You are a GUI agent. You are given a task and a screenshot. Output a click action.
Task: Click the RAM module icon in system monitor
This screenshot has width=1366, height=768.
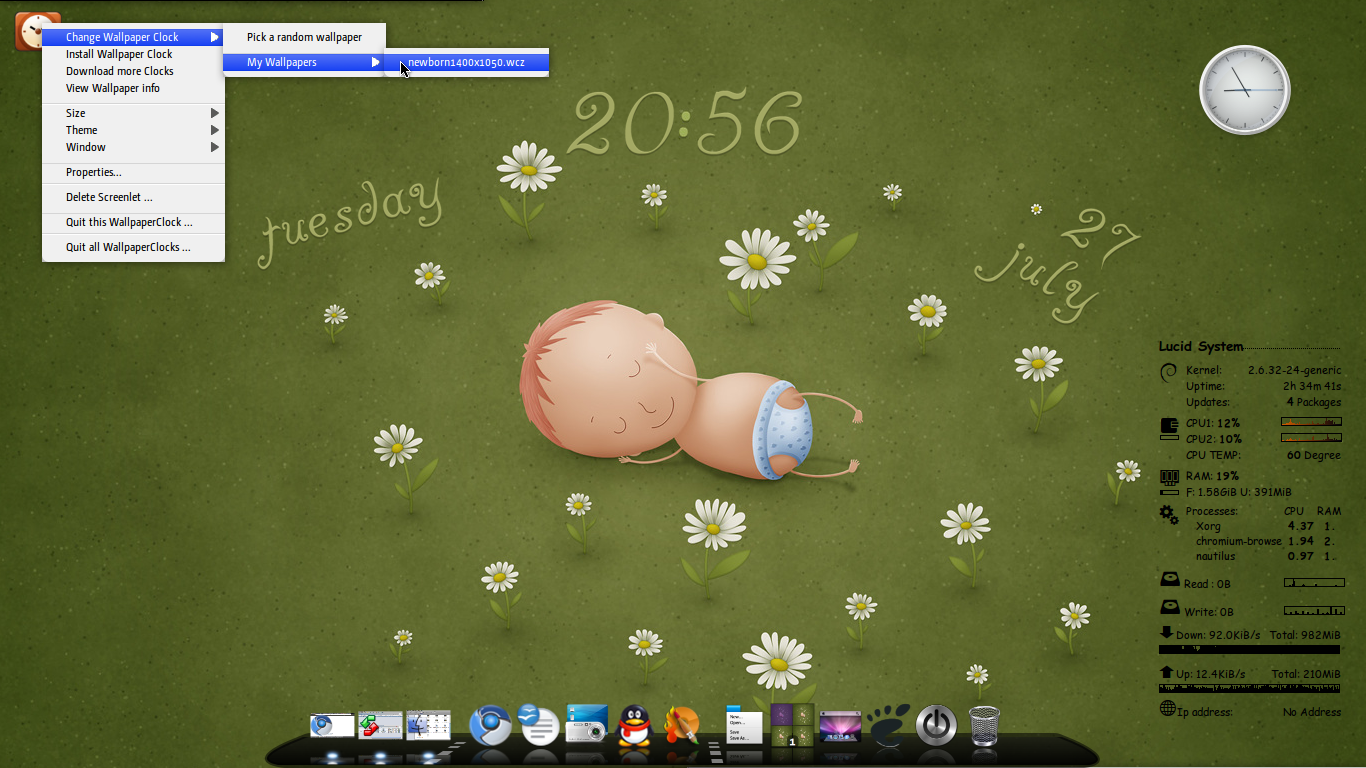(1169, 477)
